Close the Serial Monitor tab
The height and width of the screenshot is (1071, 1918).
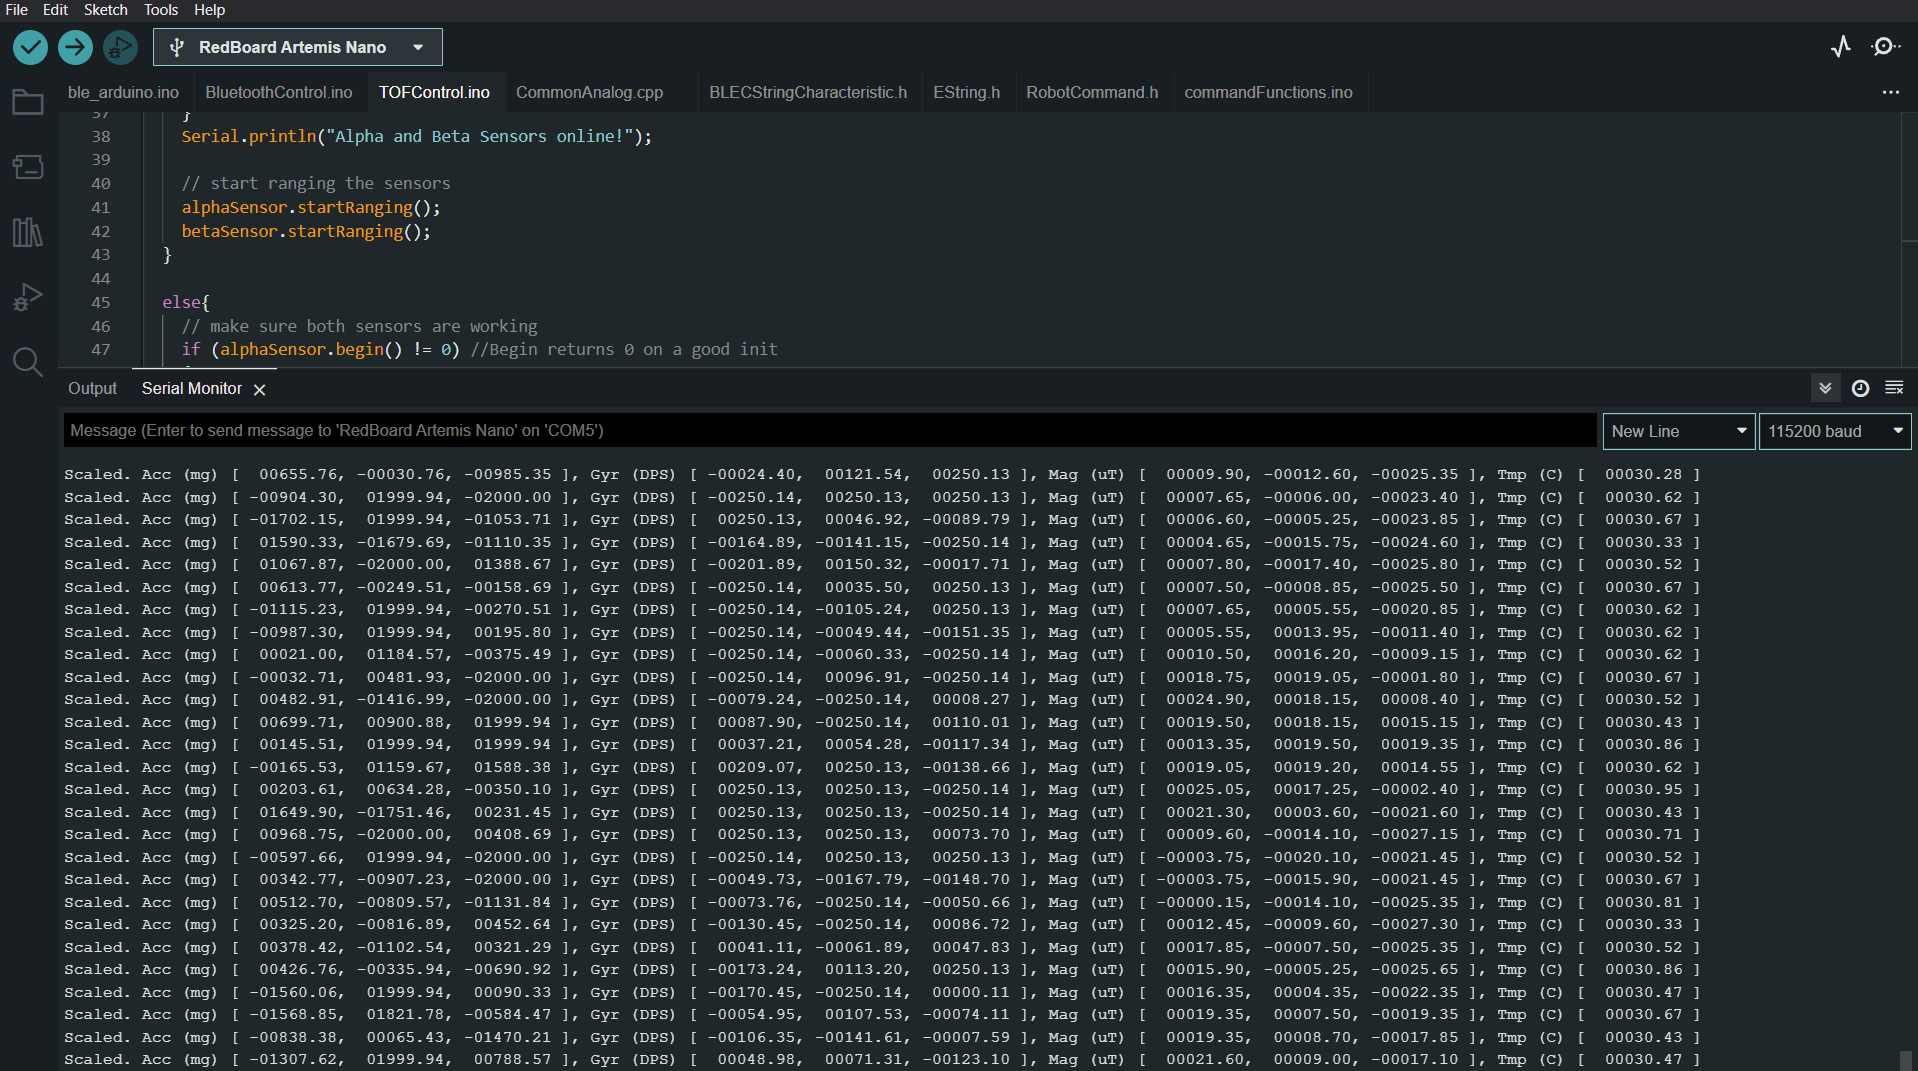pyautogui.click(x=260, y=390)
